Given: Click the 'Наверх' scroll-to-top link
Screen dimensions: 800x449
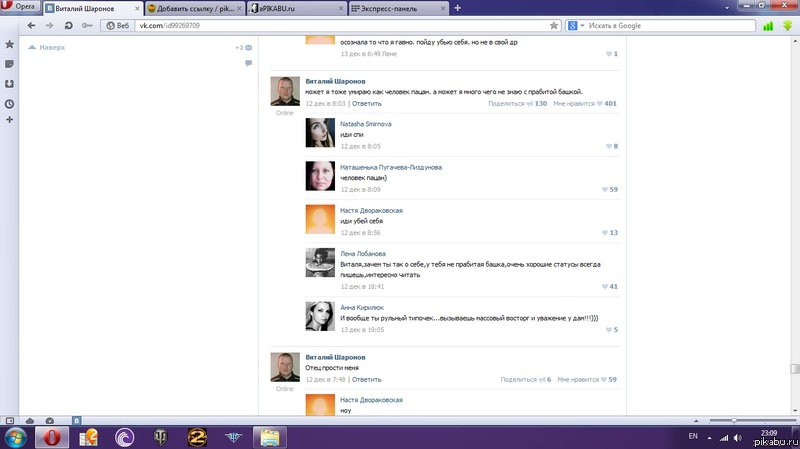Looking at the screenshot, I should 52,47.
